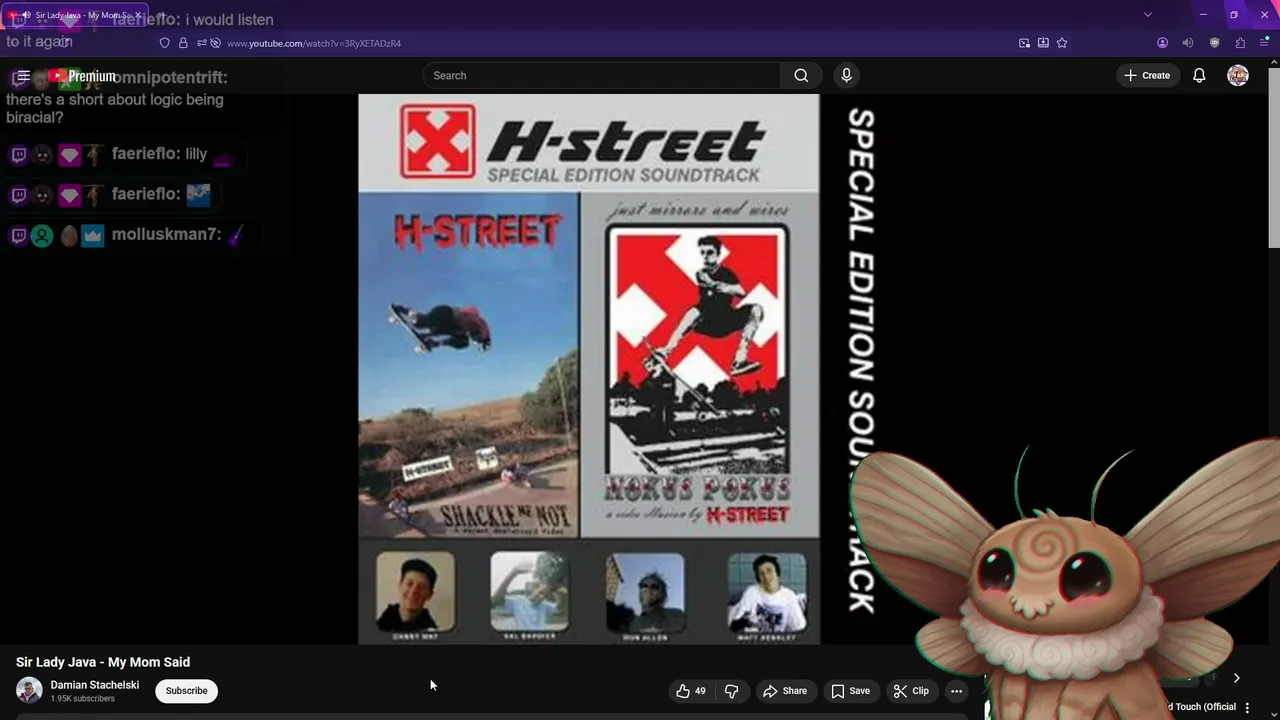Click the YouTube URL in address bar

click(x=314, y=43)
